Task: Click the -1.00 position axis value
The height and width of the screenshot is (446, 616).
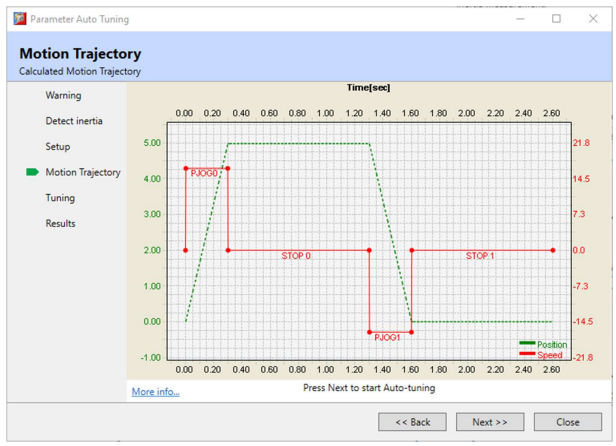Action: tap(150, 358)
